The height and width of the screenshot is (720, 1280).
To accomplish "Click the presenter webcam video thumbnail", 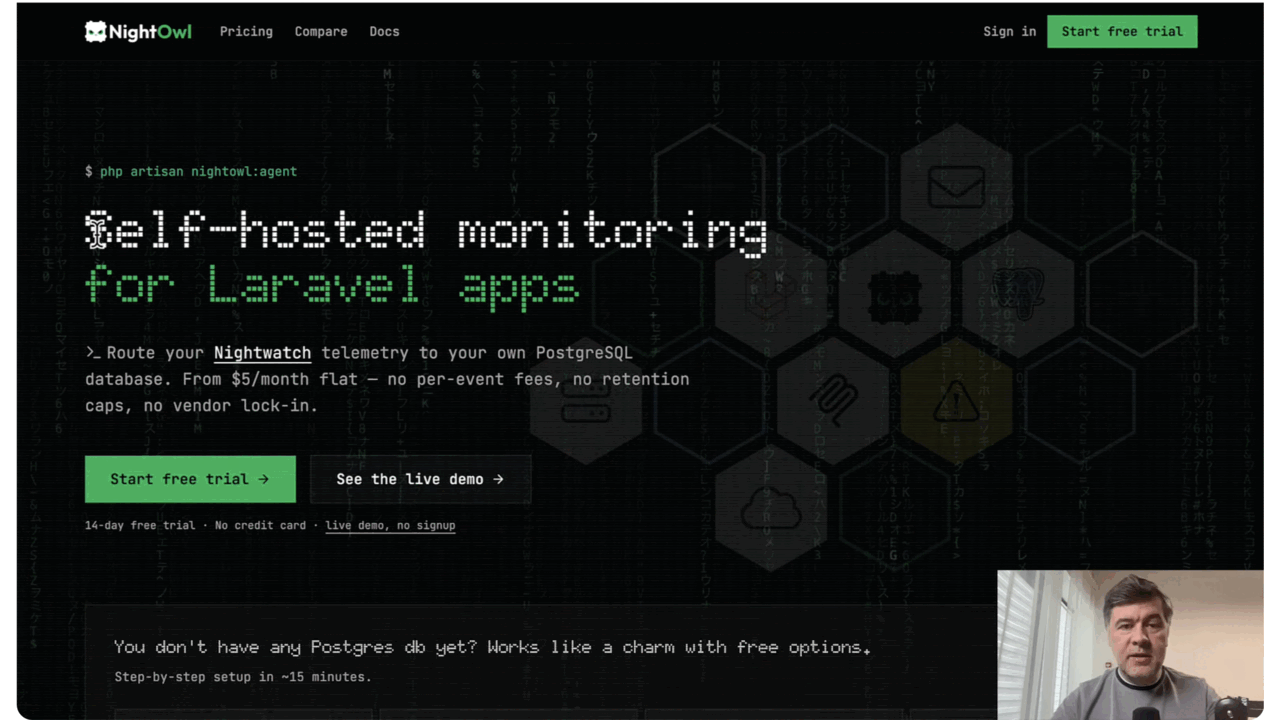I will click(1130, 645).
